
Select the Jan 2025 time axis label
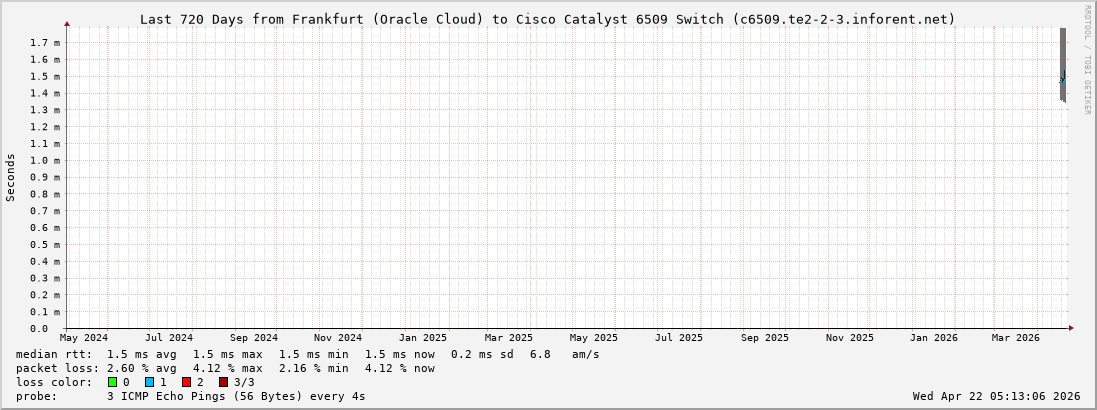click(x=422, y=338)
